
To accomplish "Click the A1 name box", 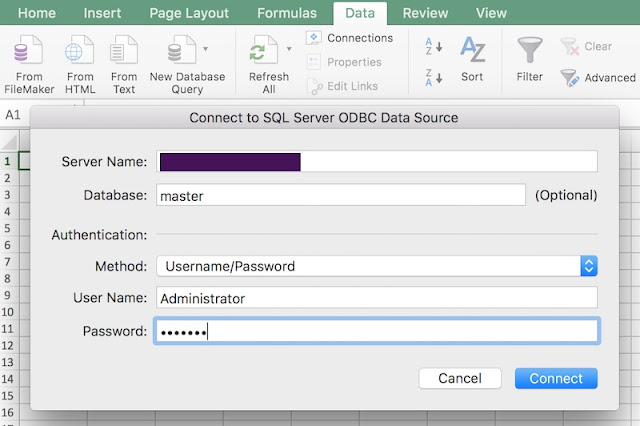I will (x=15, y=115).
